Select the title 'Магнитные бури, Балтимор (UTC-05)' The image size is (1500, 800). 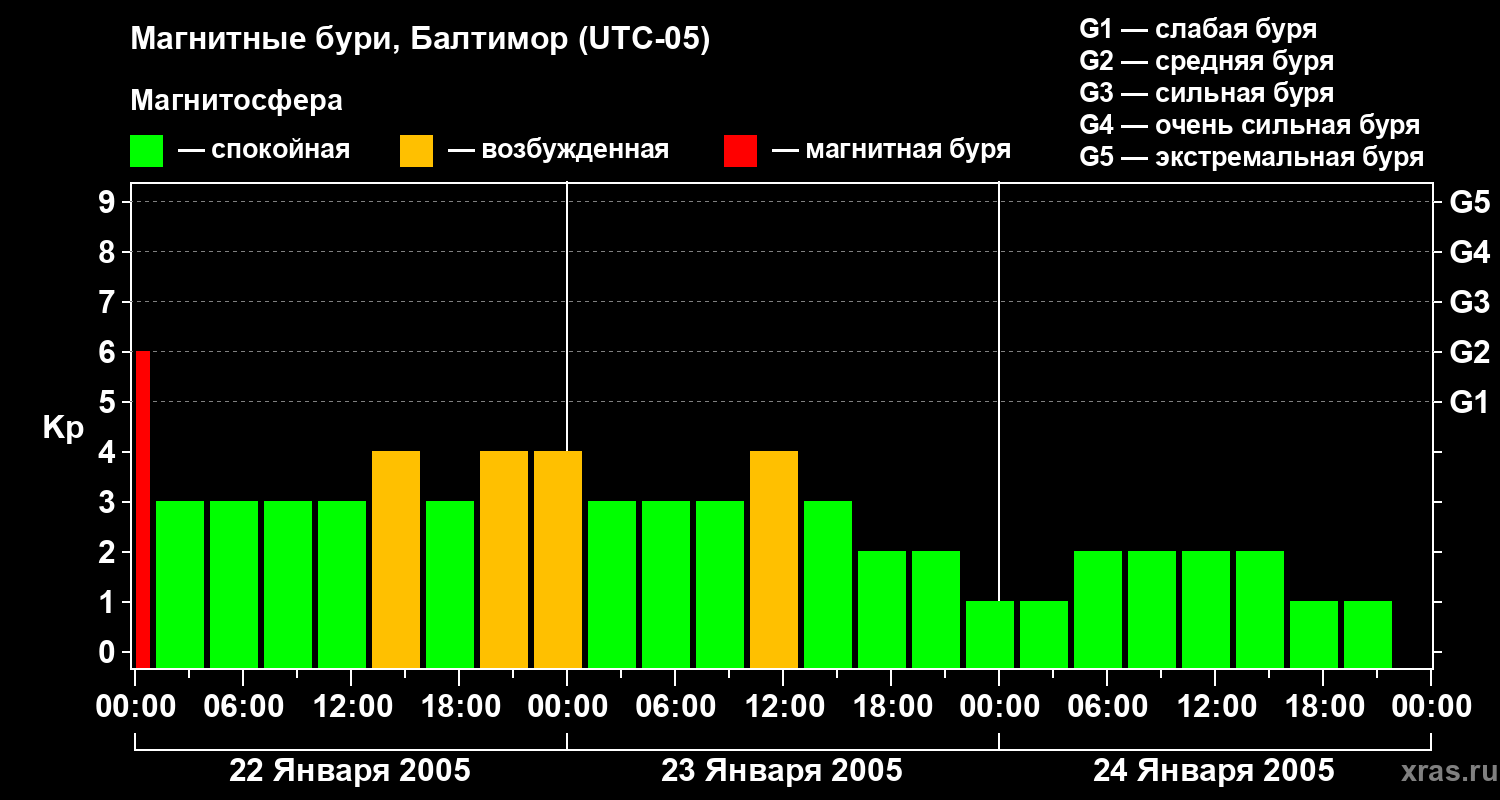coord(420,40)
